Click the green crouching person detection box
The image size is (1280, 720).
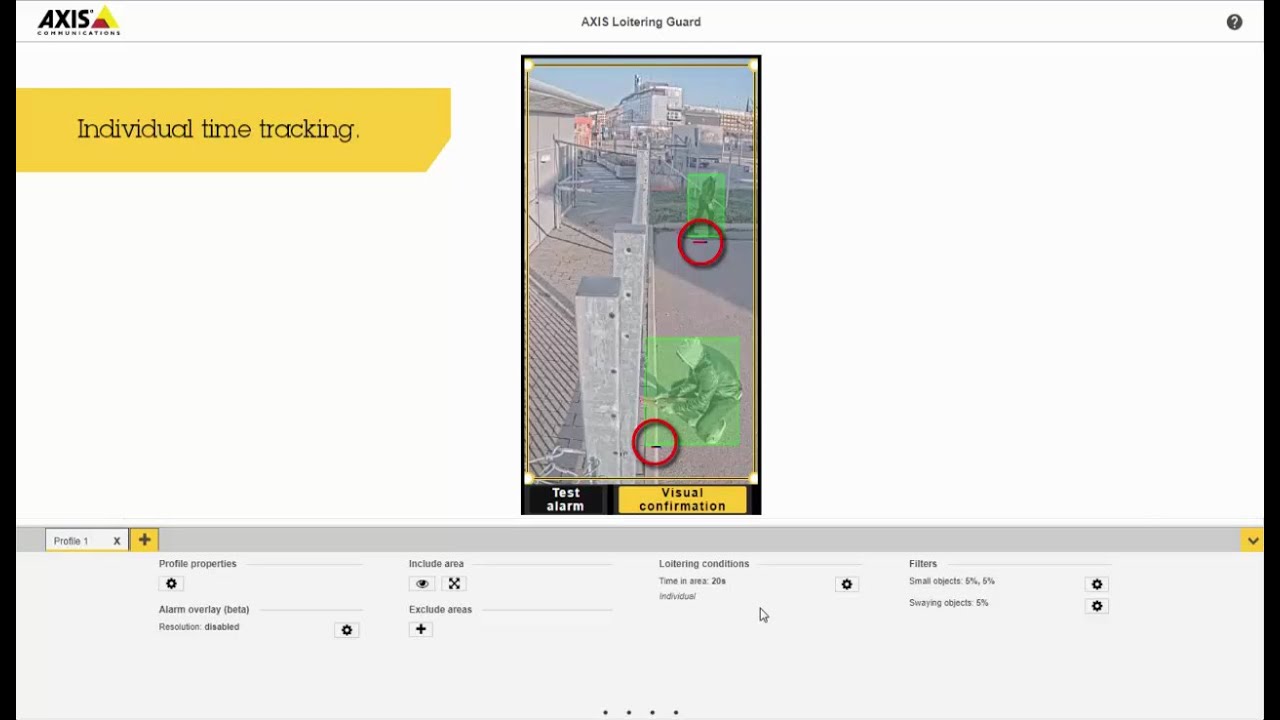(694, 391)
